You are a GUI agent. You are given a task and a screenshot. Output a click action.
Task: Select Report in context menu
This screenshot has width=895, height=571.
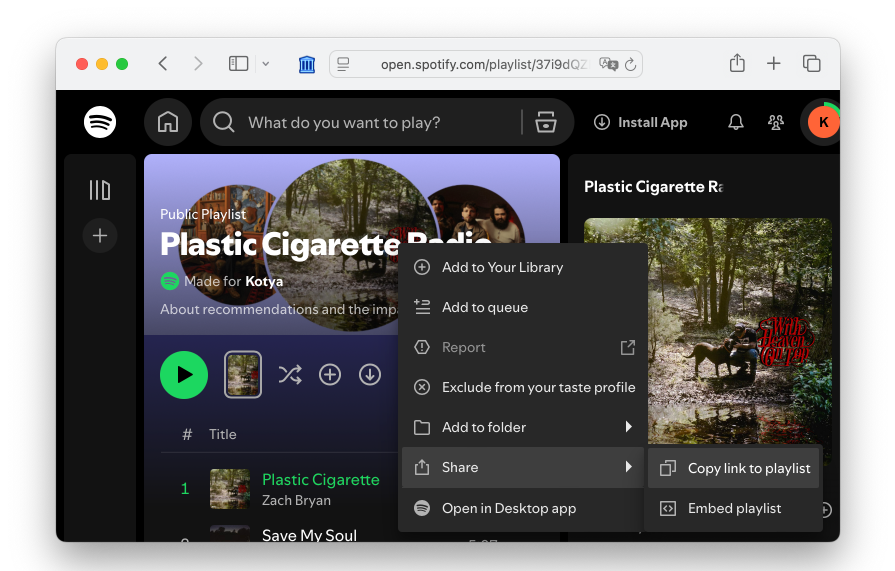tap(523, 347)
